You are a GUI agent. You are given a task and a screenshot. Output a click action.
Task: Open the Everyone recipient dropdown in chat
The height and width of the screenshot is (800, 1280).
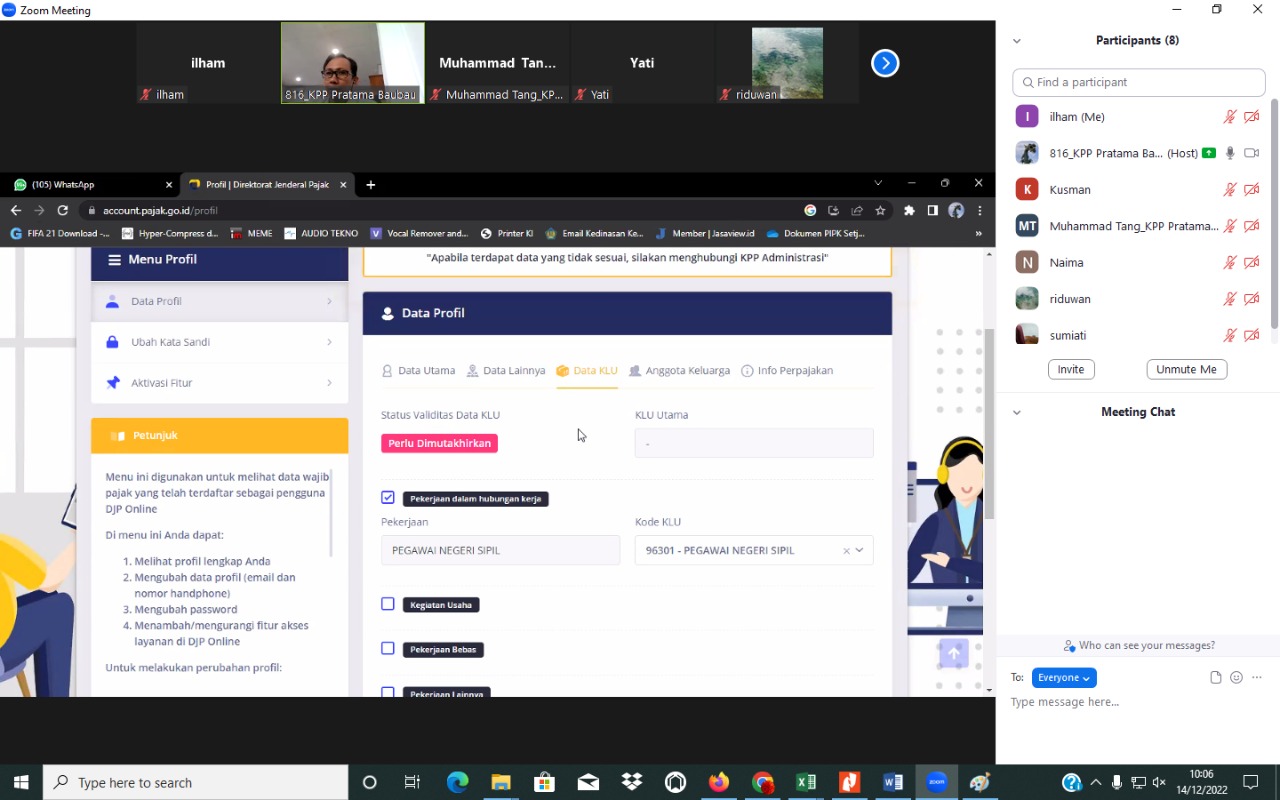coord(1064,677)
